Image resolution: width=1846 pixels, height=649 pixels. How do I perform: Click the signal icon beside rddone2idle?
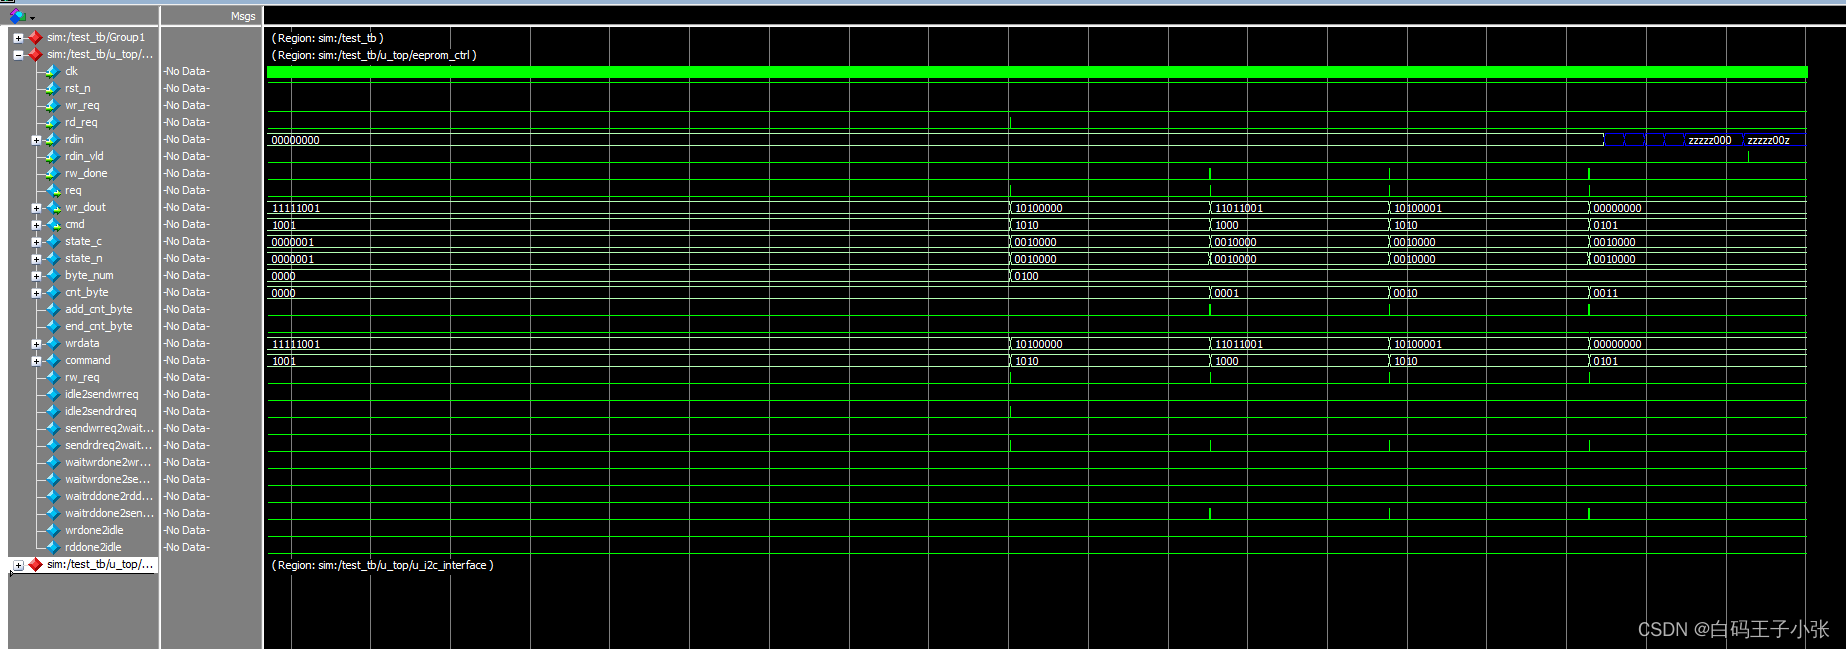click(x=54, y=547)
